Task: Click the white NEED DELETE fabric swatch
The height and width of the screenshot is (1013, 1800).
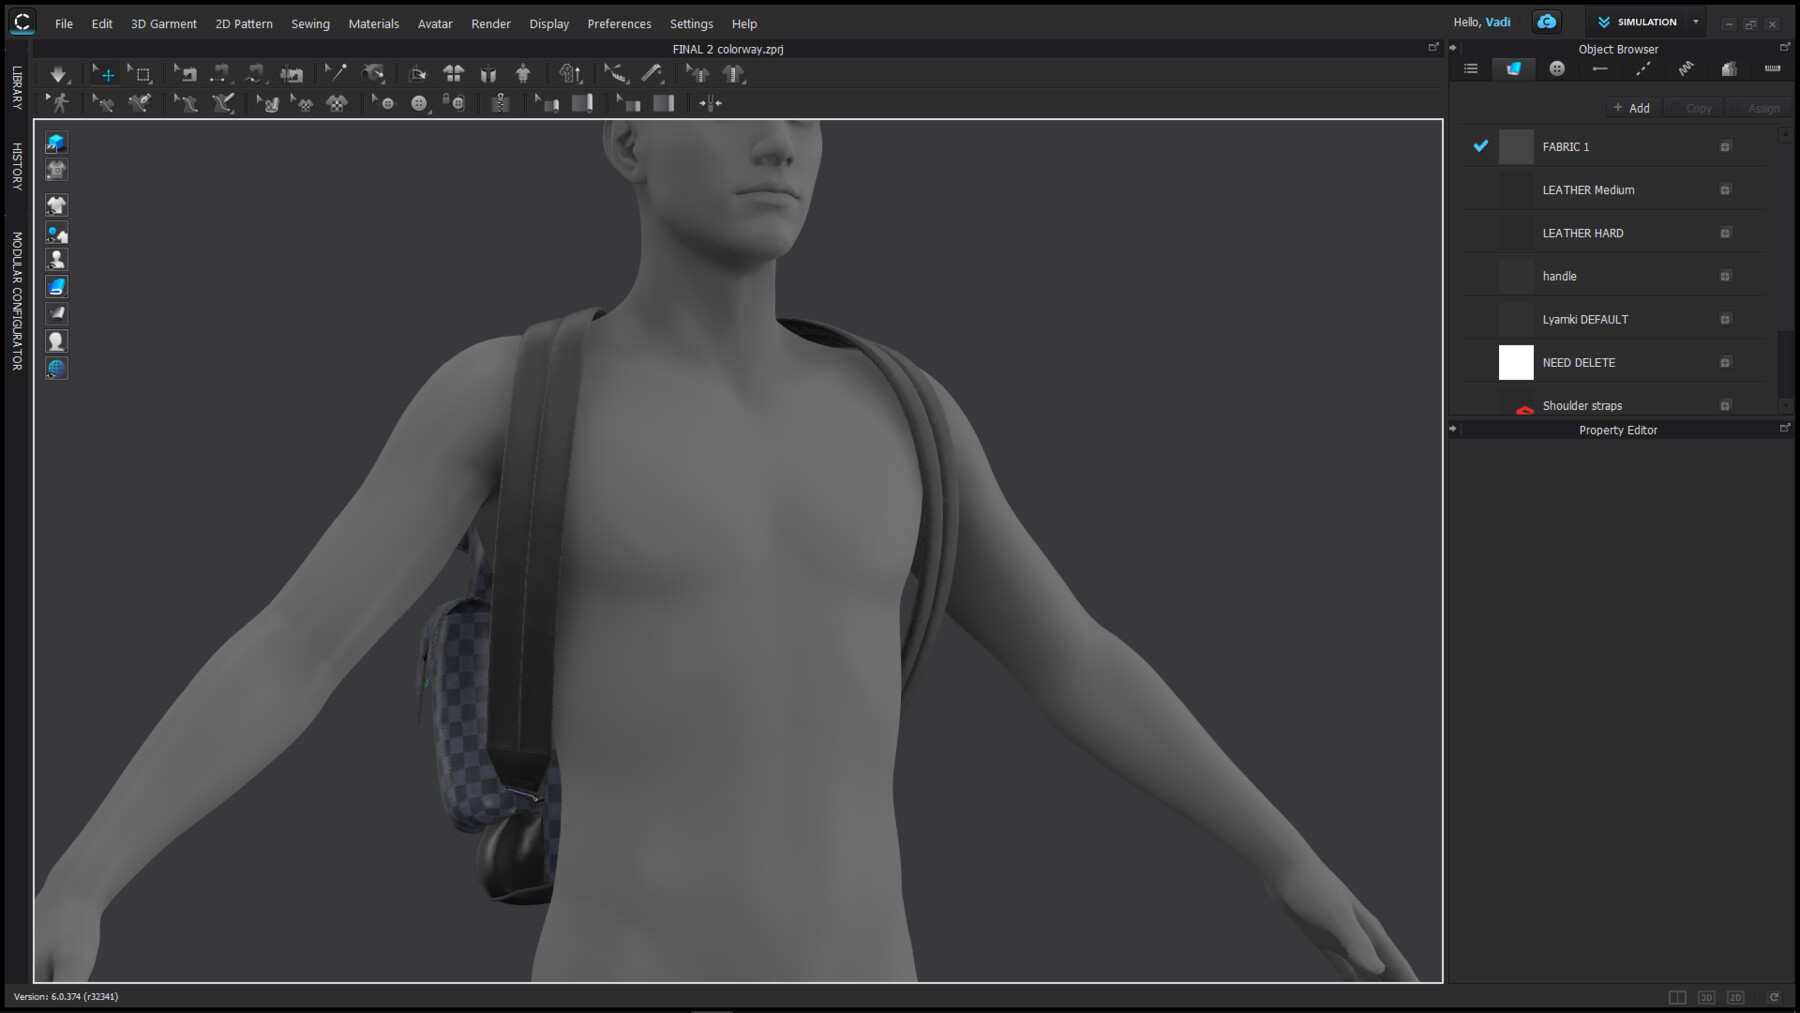Action: 1516,362
